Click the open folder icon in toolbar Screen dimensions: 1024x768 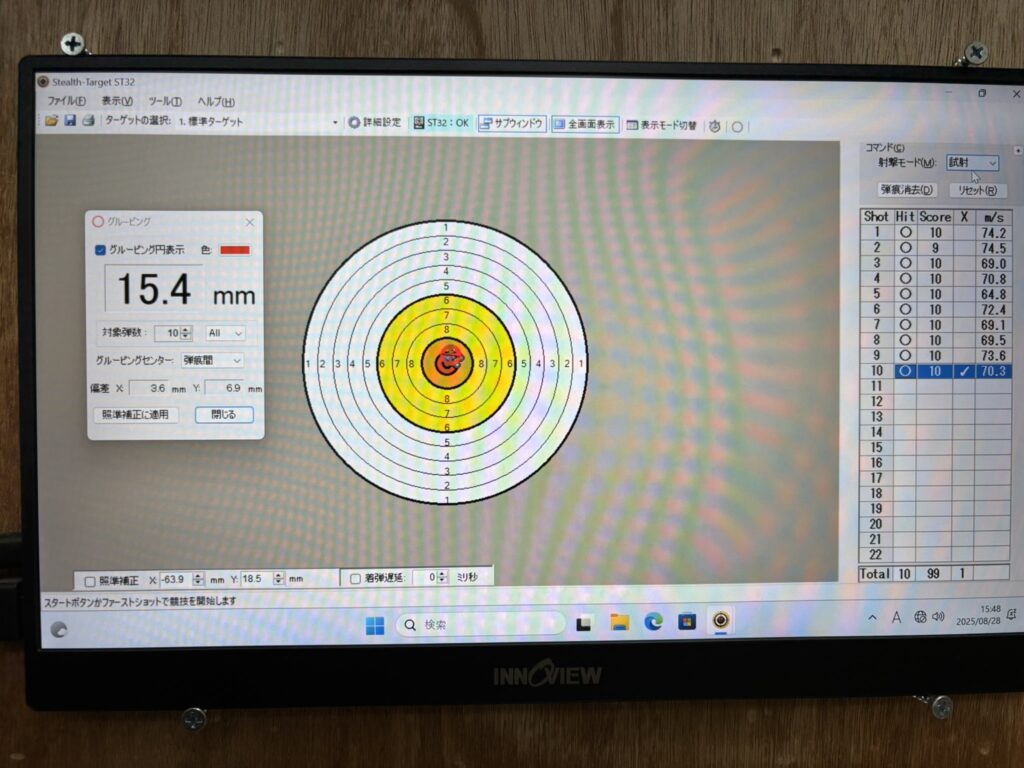52,121
